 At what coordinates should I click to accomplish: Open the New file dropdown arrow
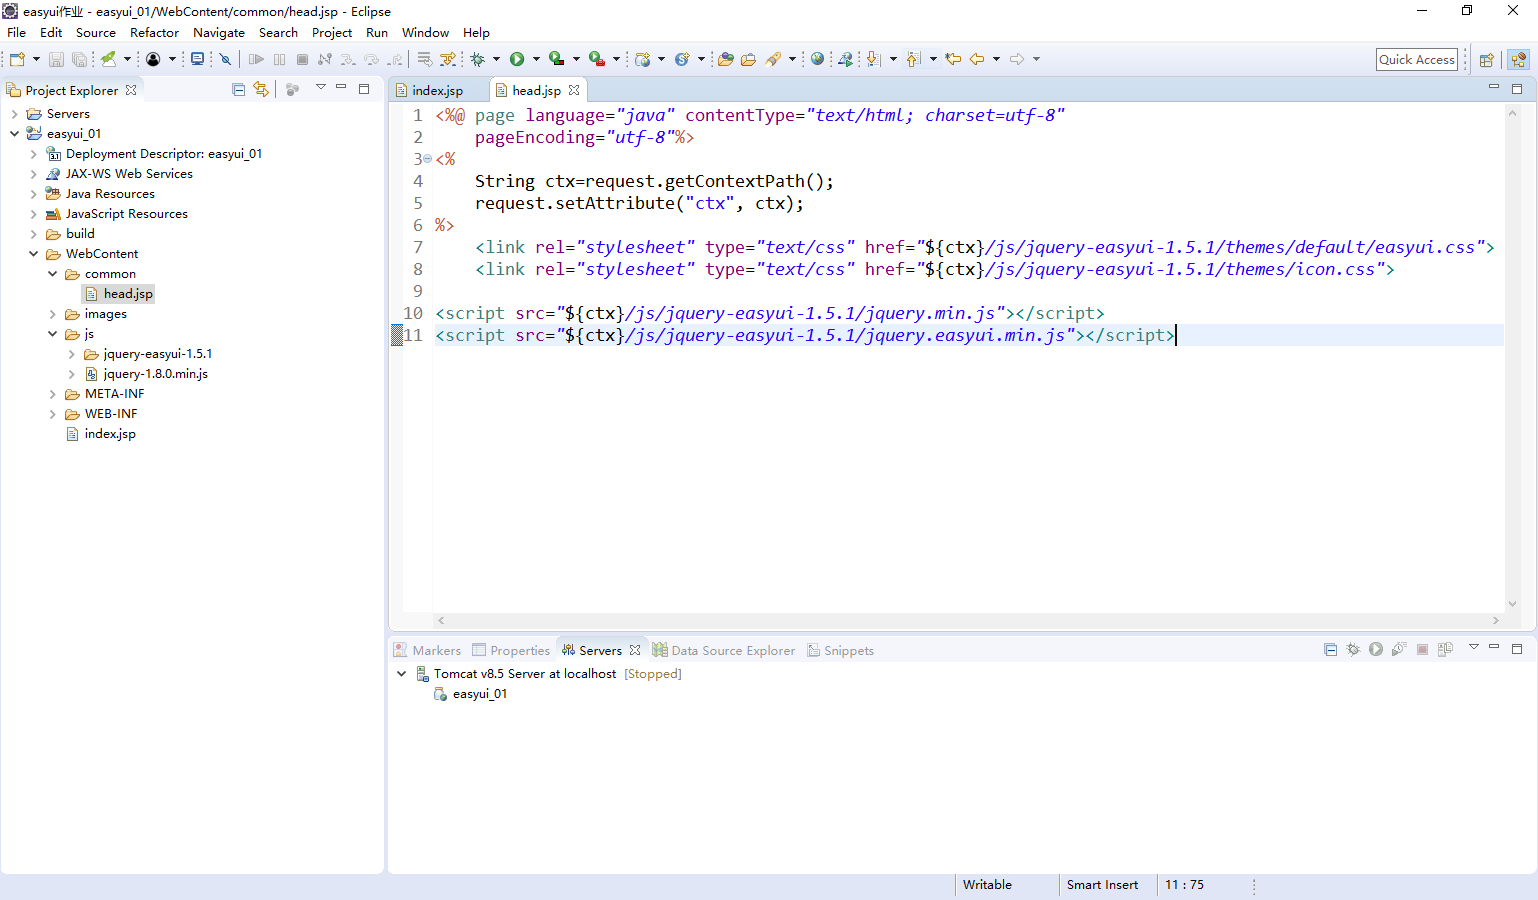pyautogui.click(x=36, y=59)
